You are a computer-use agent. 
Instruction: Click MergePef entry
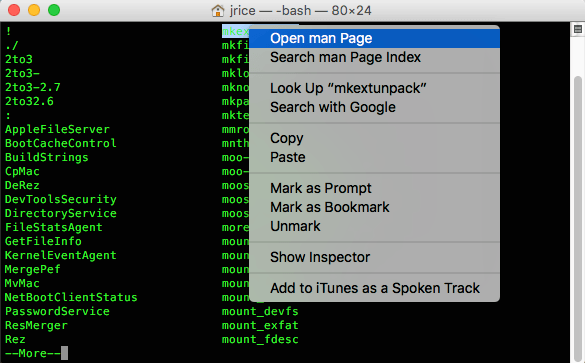coord(32,269)
